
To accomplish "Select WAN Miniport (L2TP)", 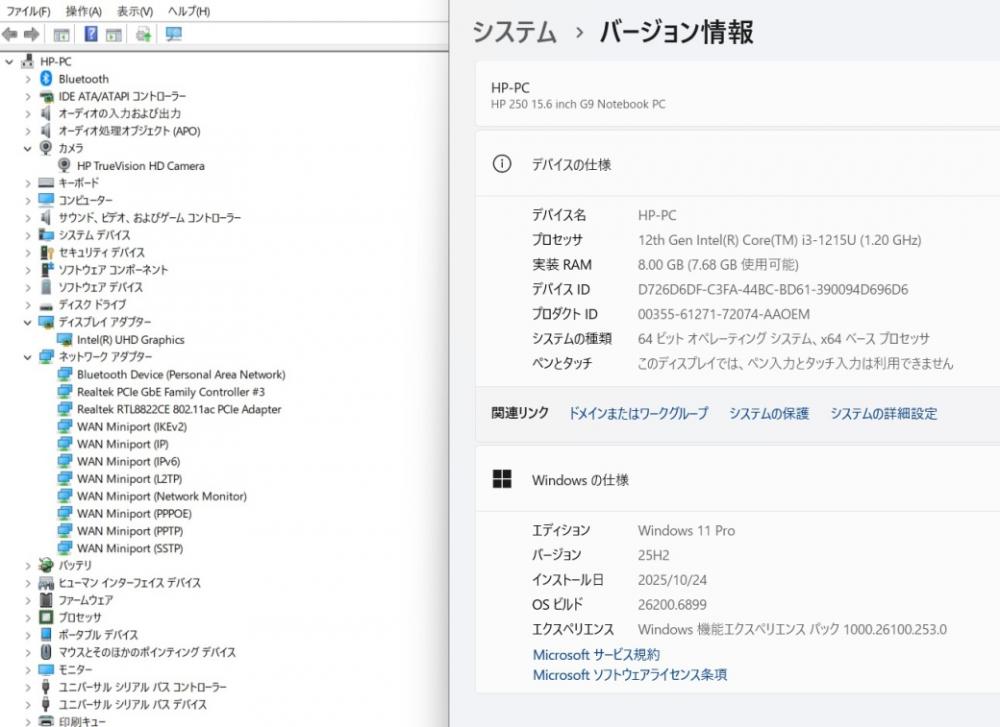I will tap(129, 479).
